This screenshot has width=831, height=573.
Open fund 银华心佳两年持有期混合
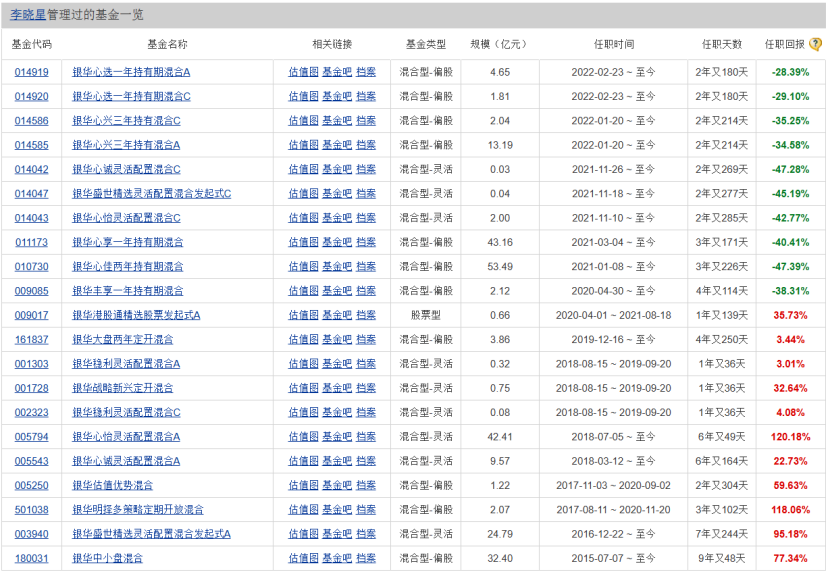tap(128, 267)
